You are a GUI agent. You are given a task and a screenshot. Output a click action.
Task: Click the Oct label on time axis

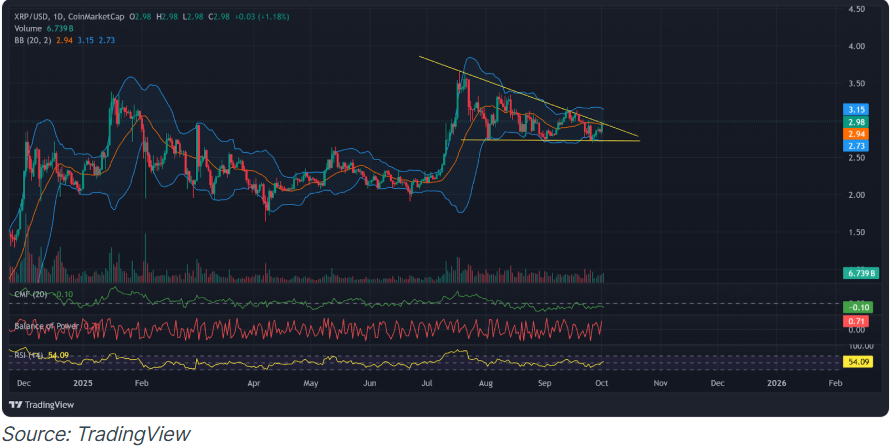pyautogui.click(x=601, y=384)
